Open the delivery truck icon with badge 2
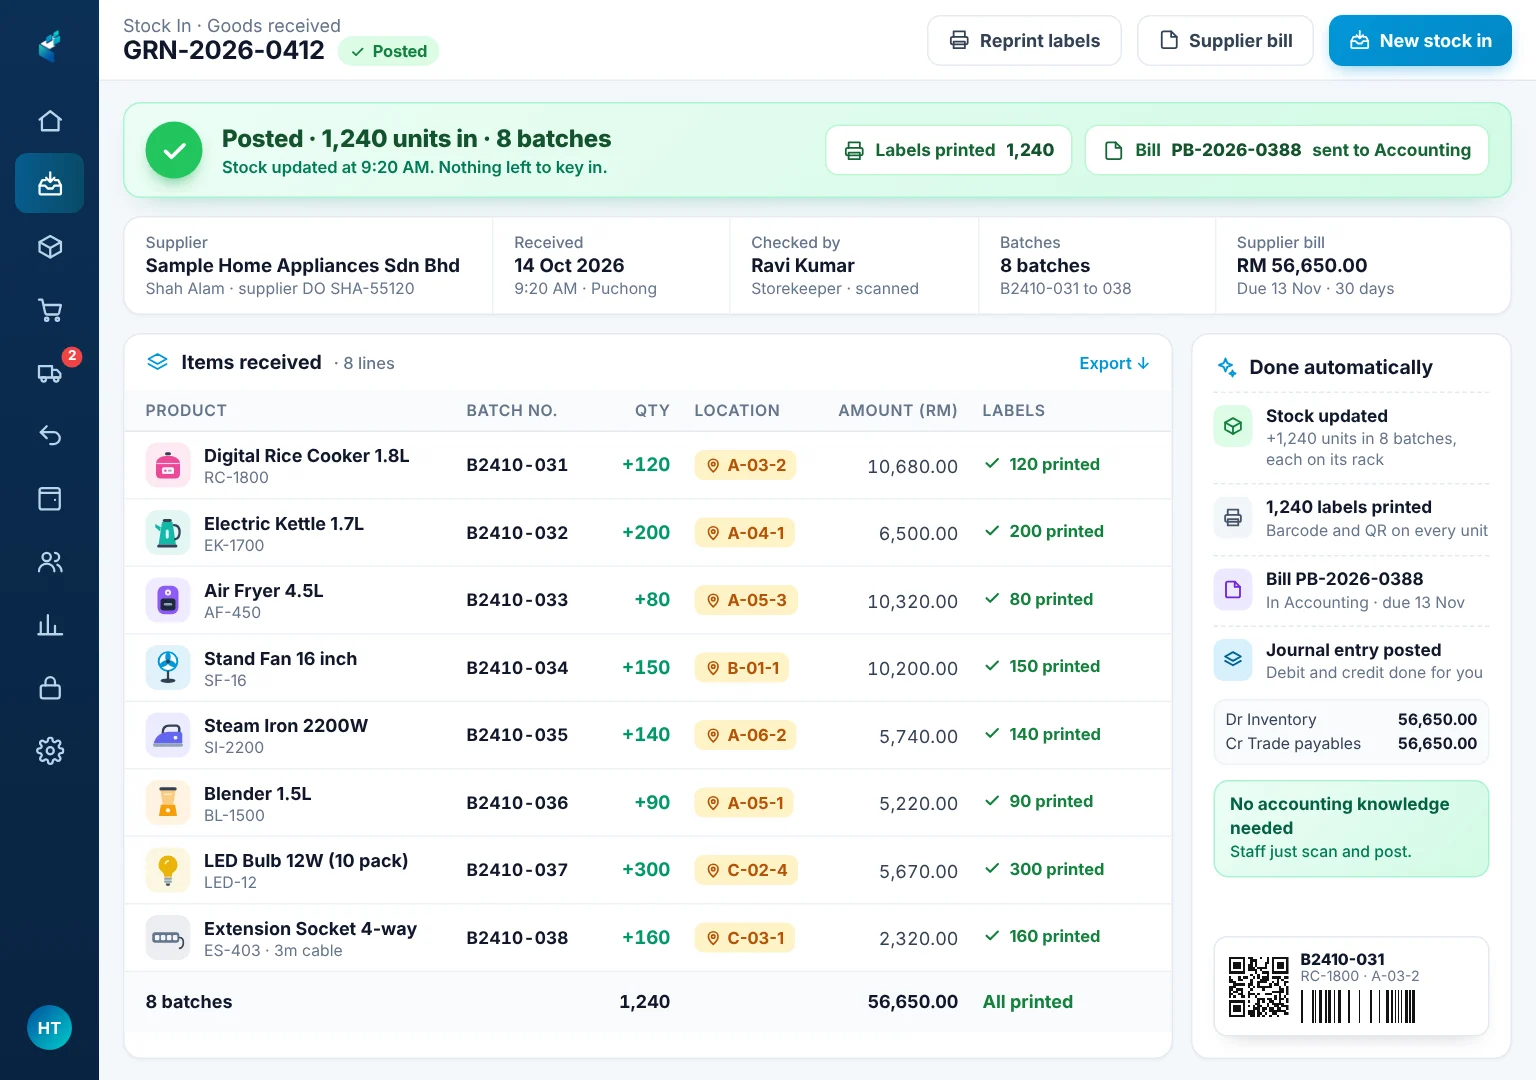The image size is (1536, 1080). [50, 373]
